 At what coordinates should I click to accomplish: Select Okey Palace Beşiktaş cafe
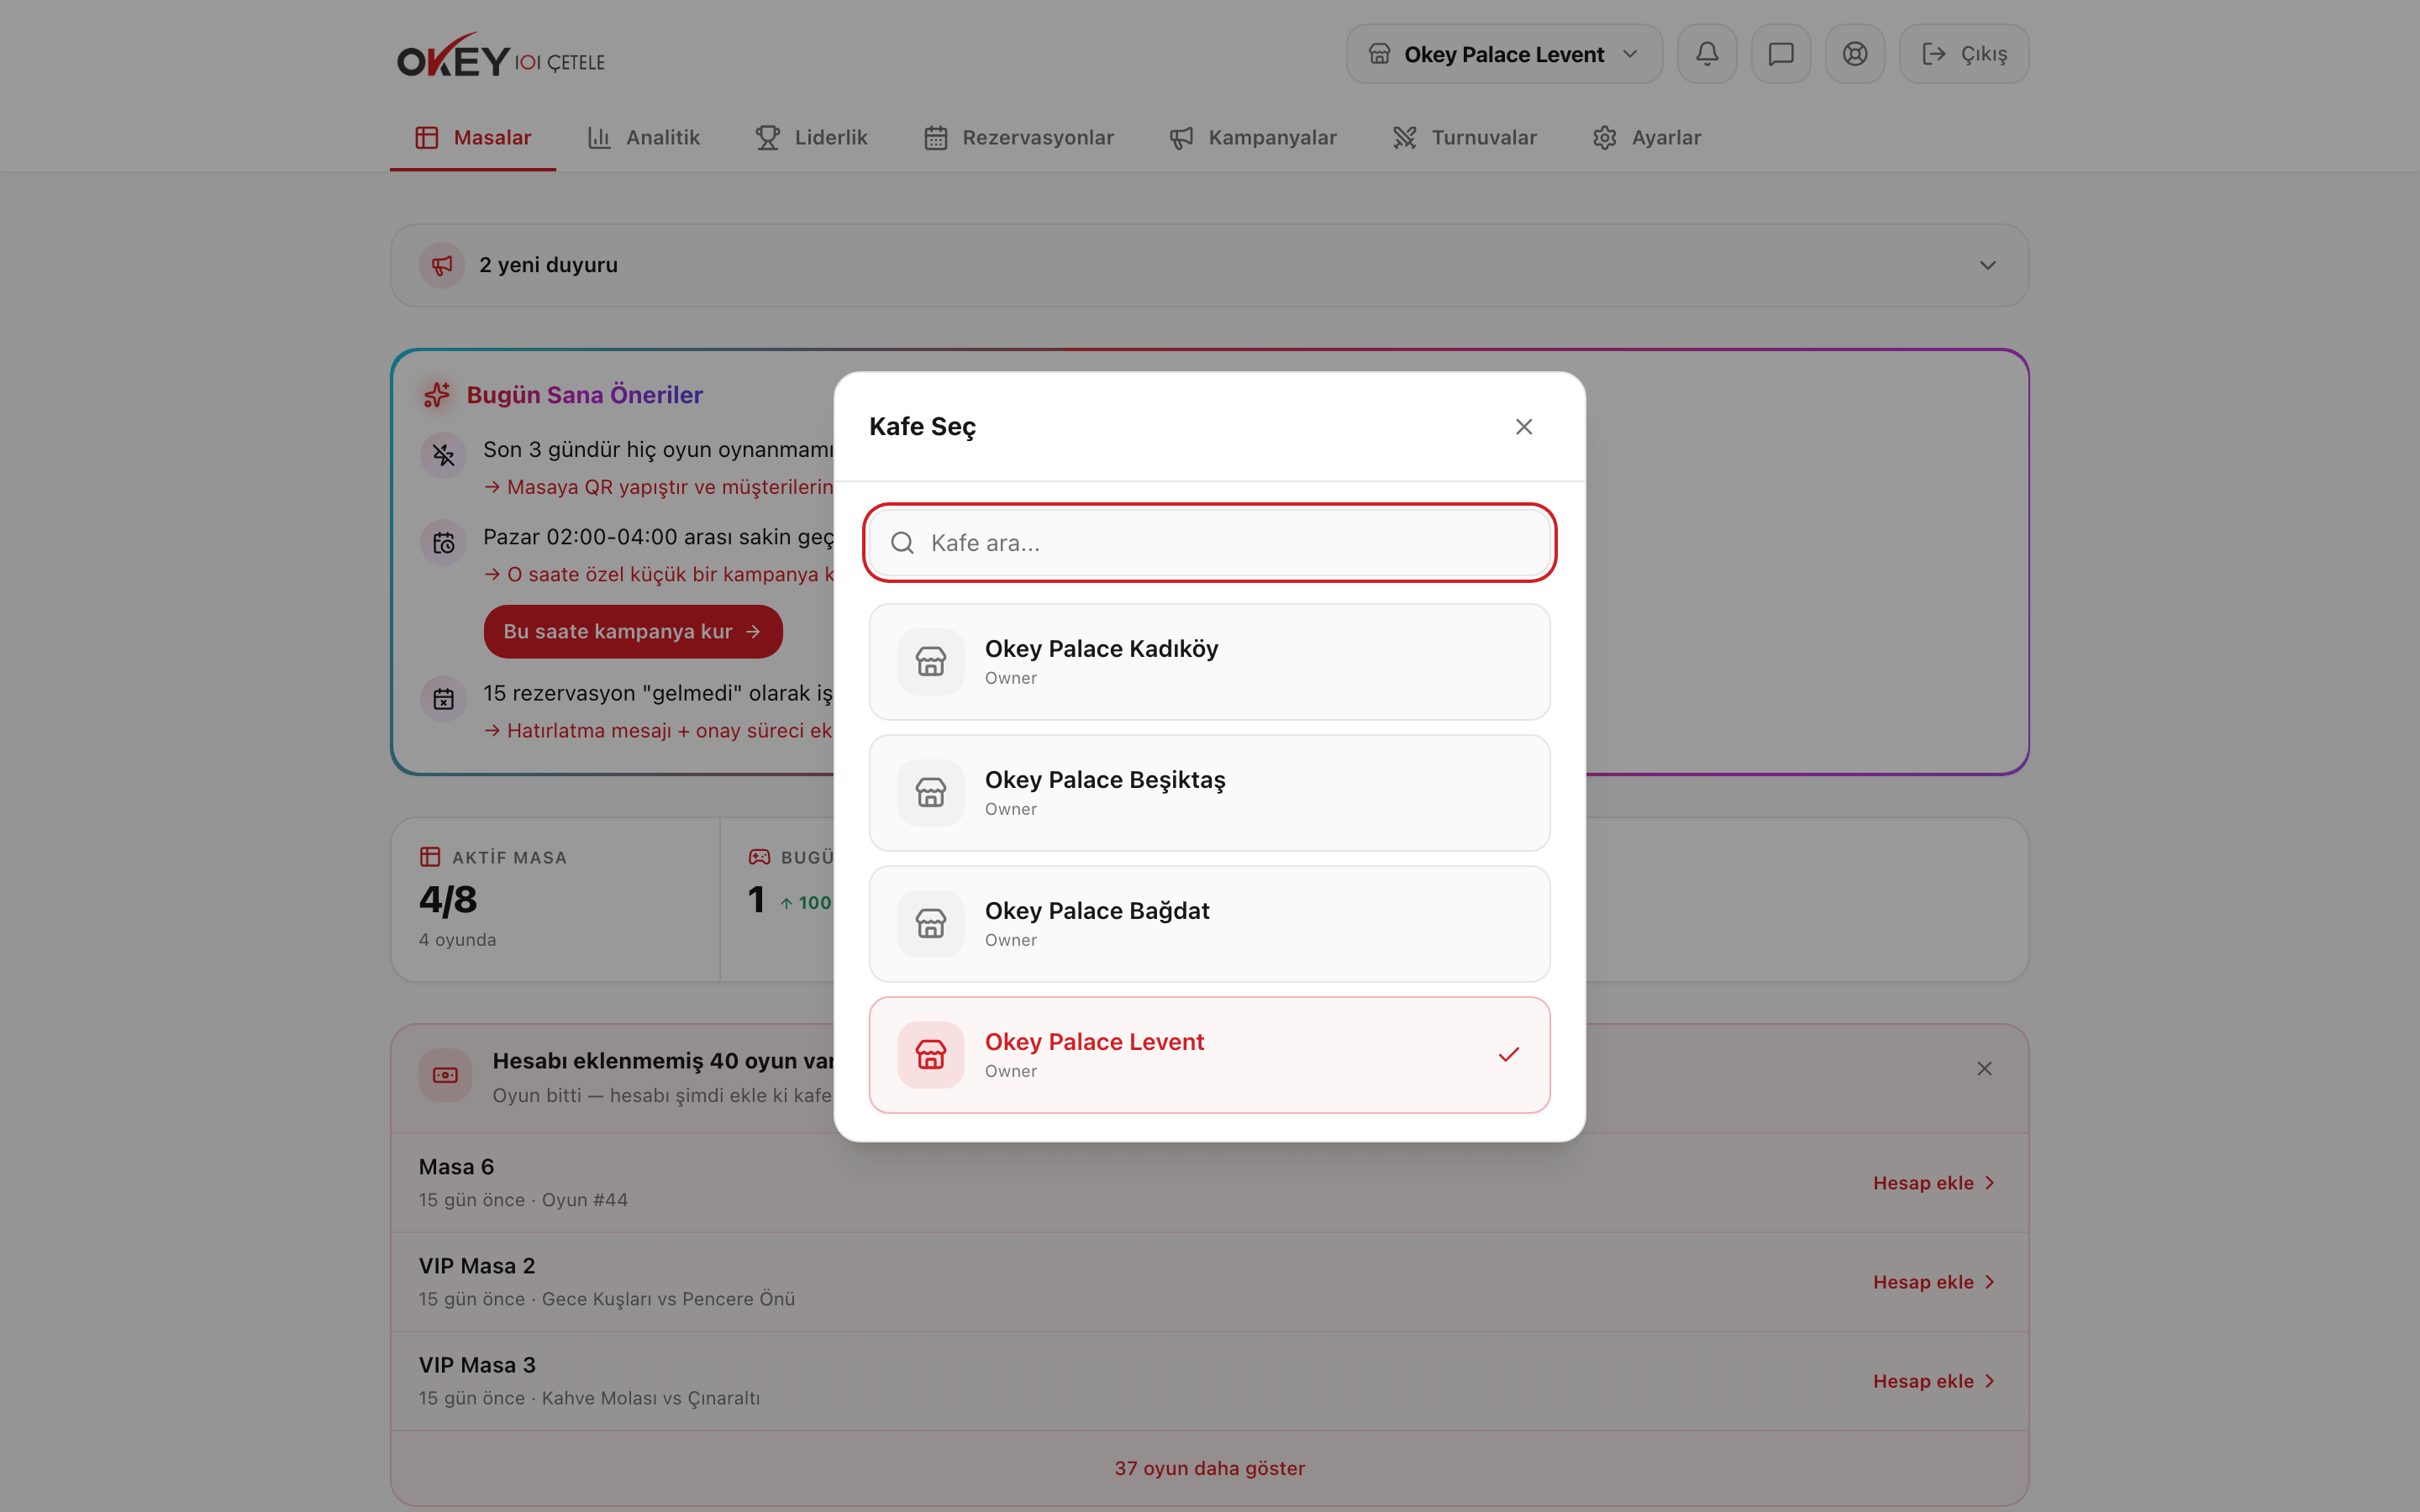coord(1209,793)
